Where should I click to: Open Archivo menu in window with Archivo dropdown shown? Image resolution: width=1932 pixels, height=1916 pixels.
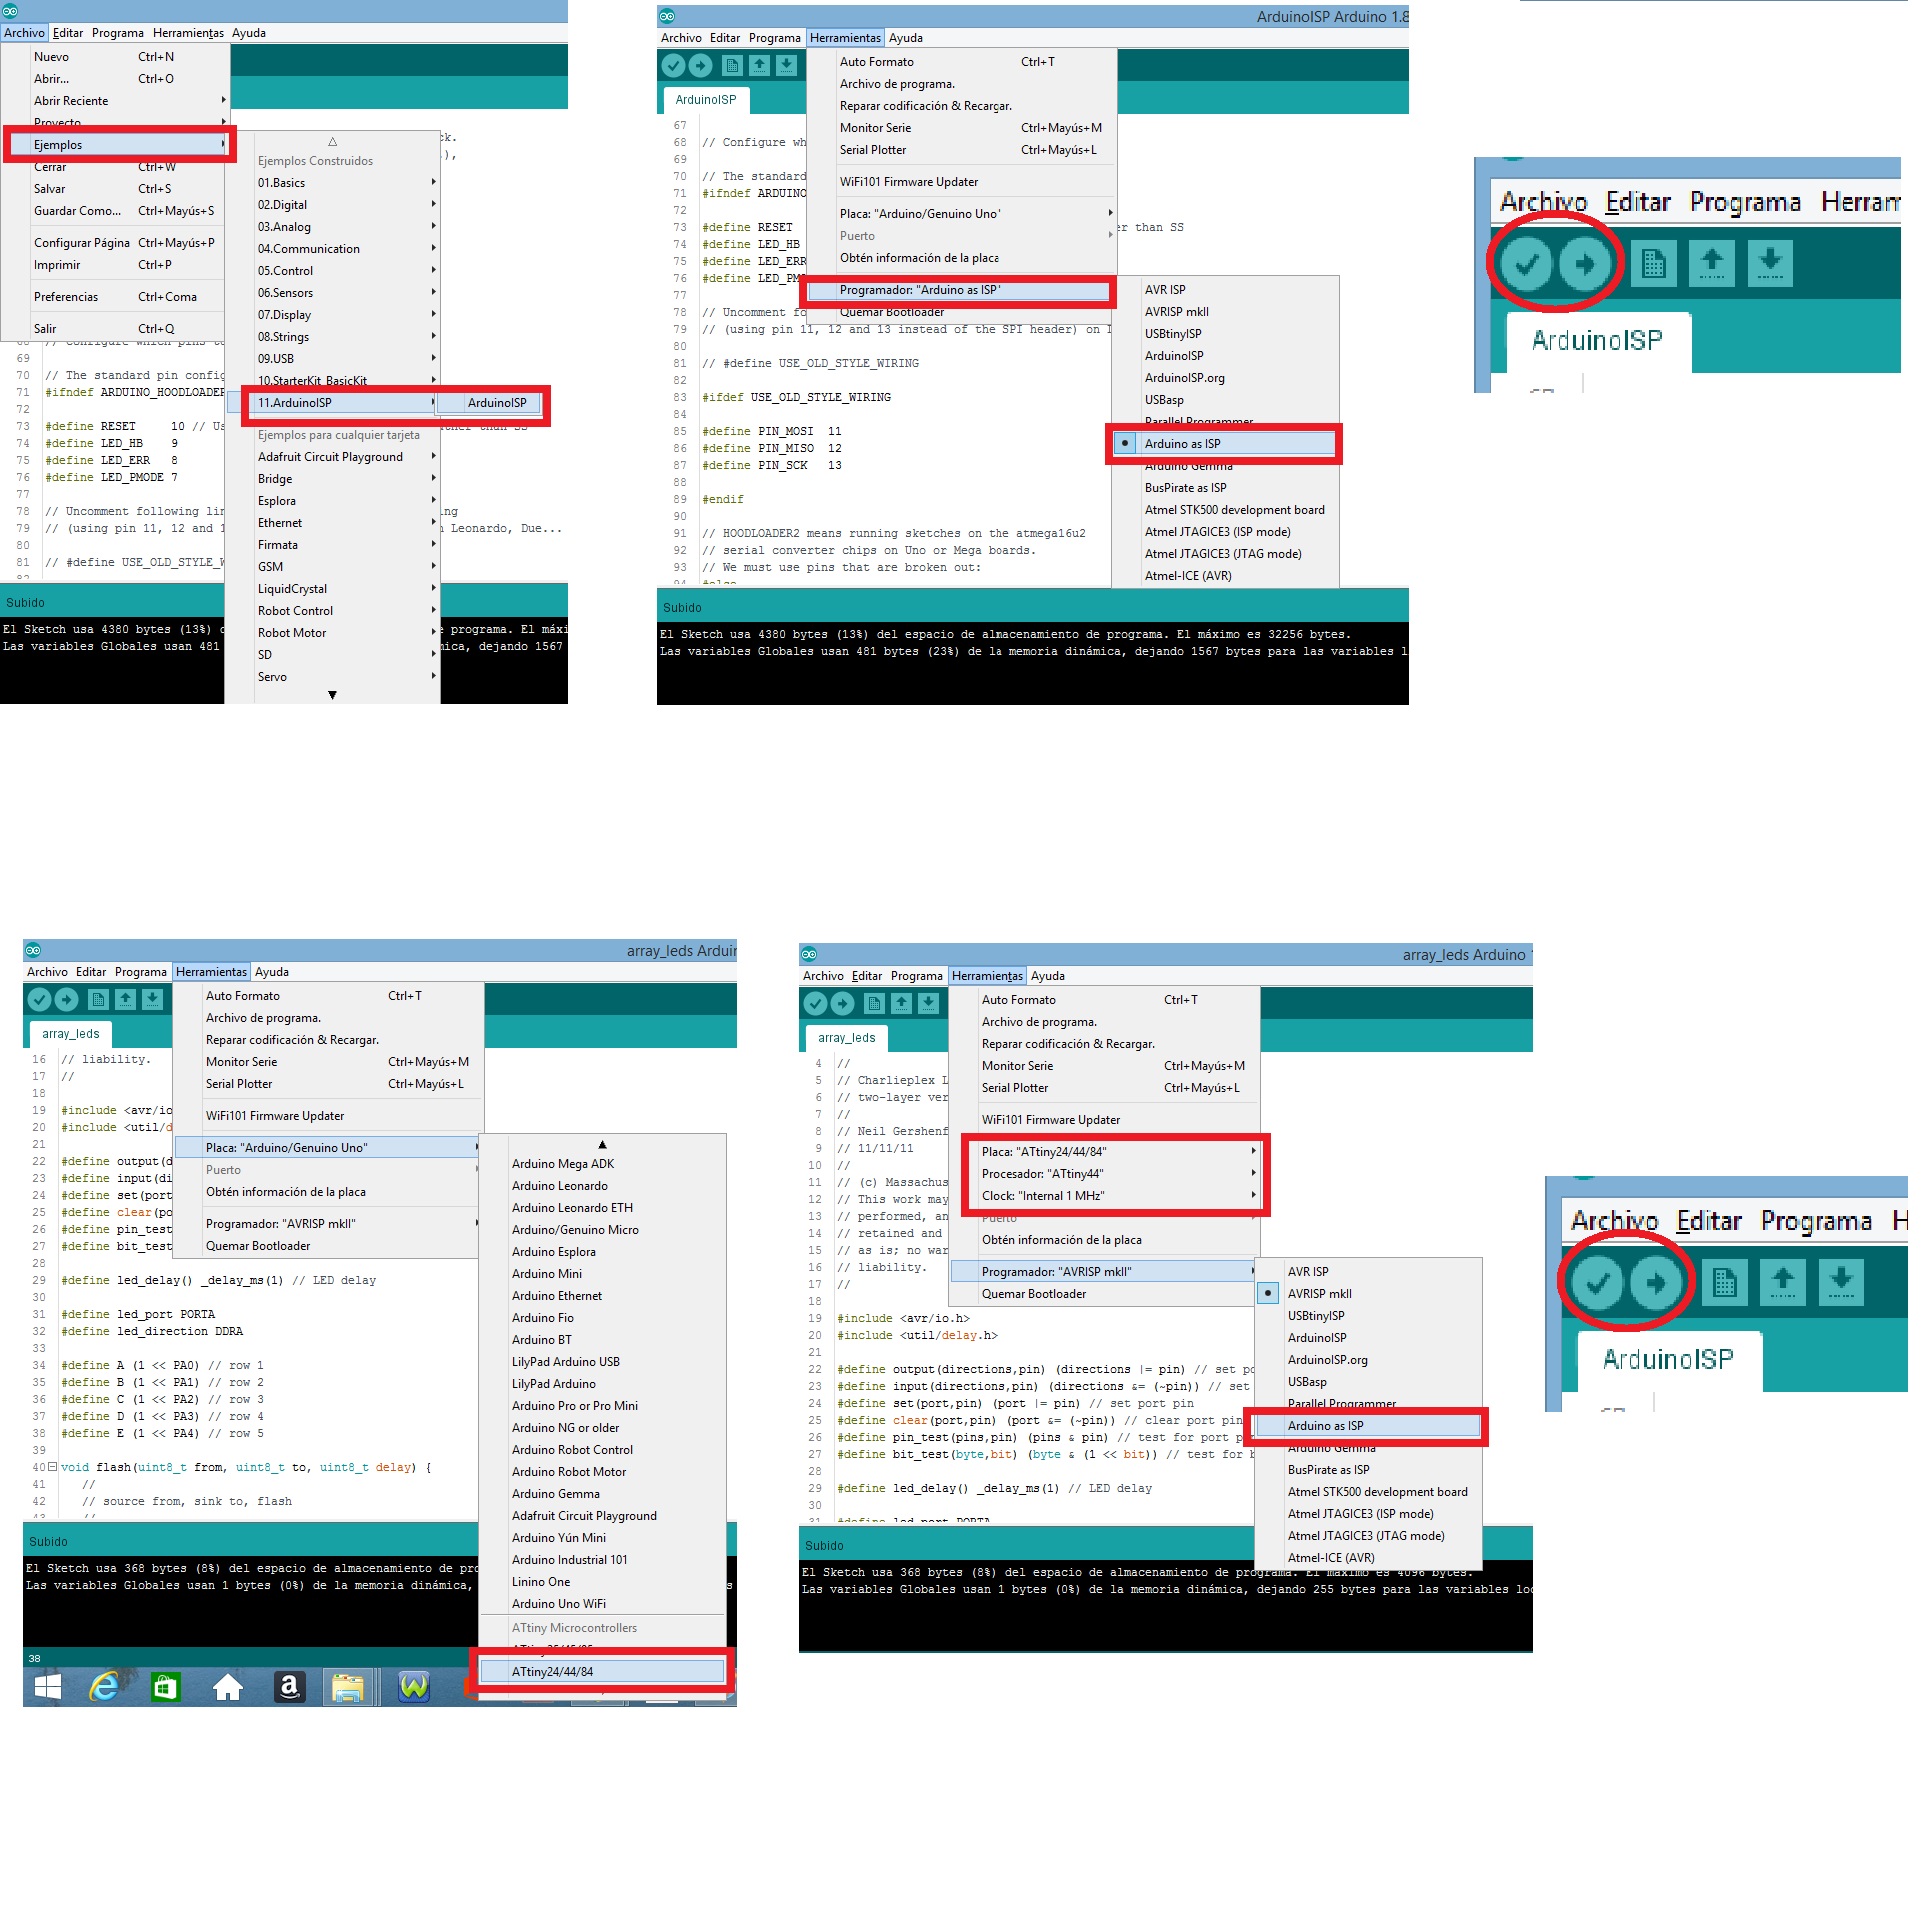[24, 33]
